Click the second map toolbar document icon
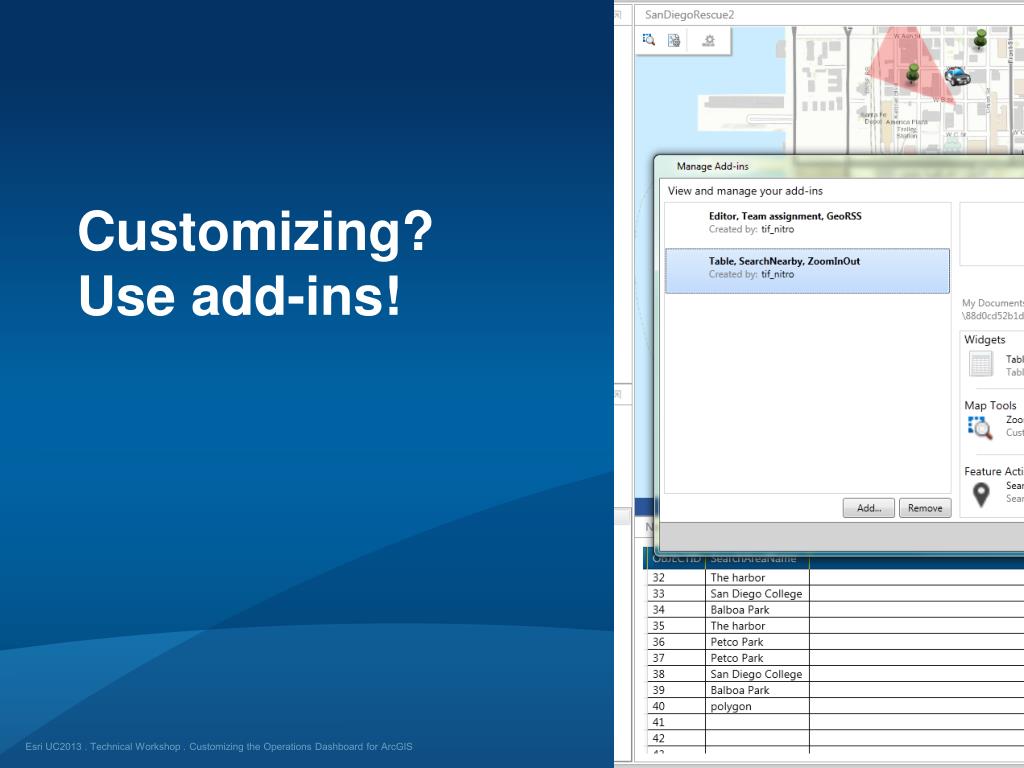 674,40
